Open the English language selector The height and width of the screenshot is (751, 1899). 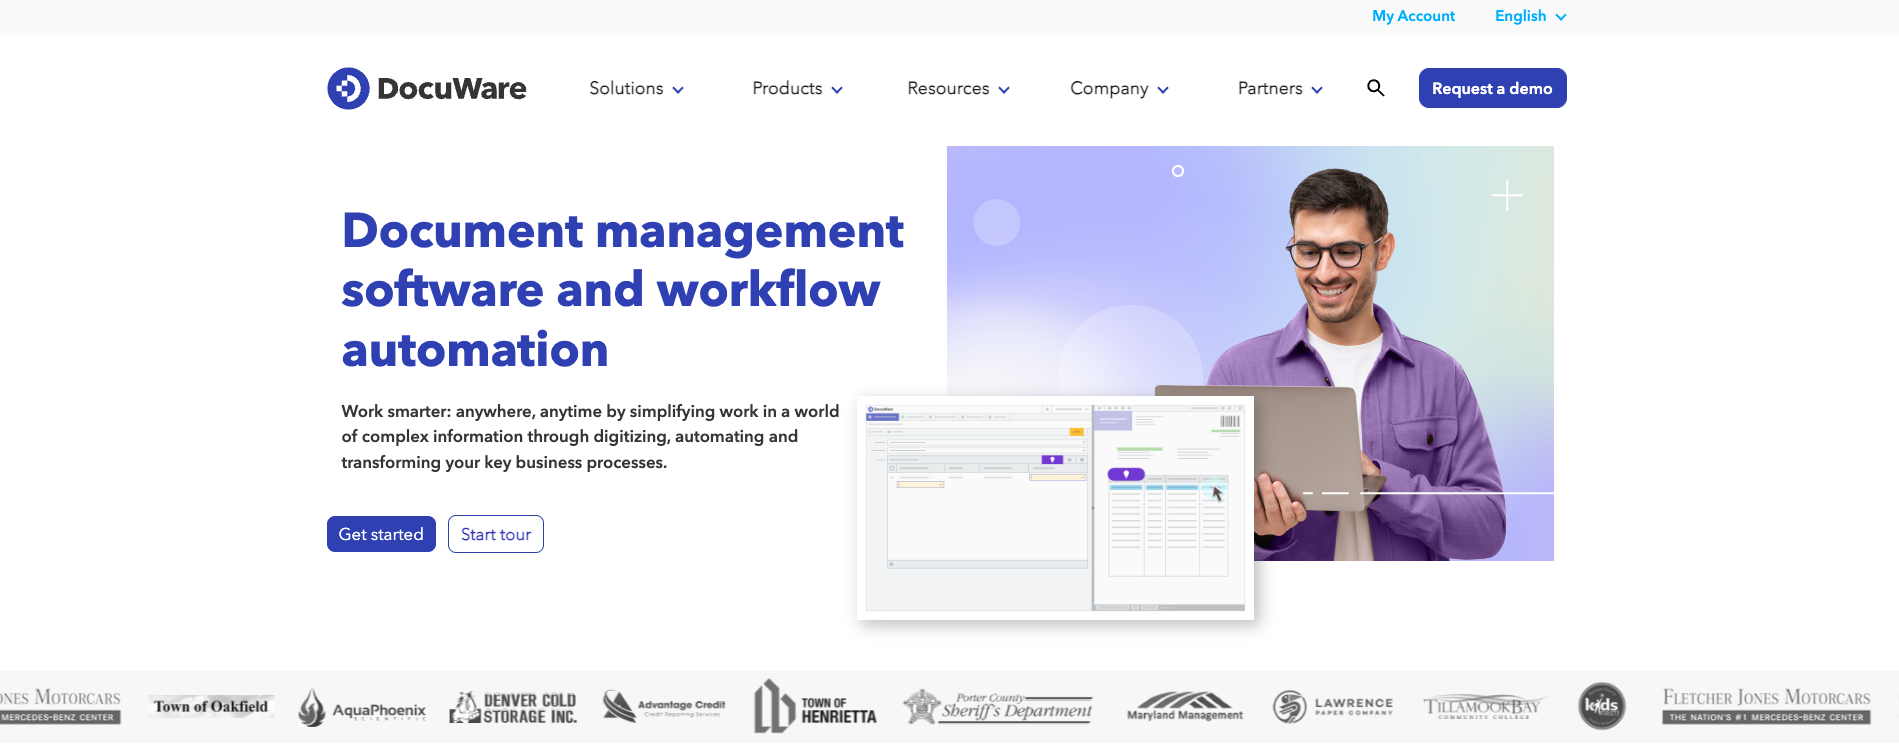click(x=1529, y=16)
